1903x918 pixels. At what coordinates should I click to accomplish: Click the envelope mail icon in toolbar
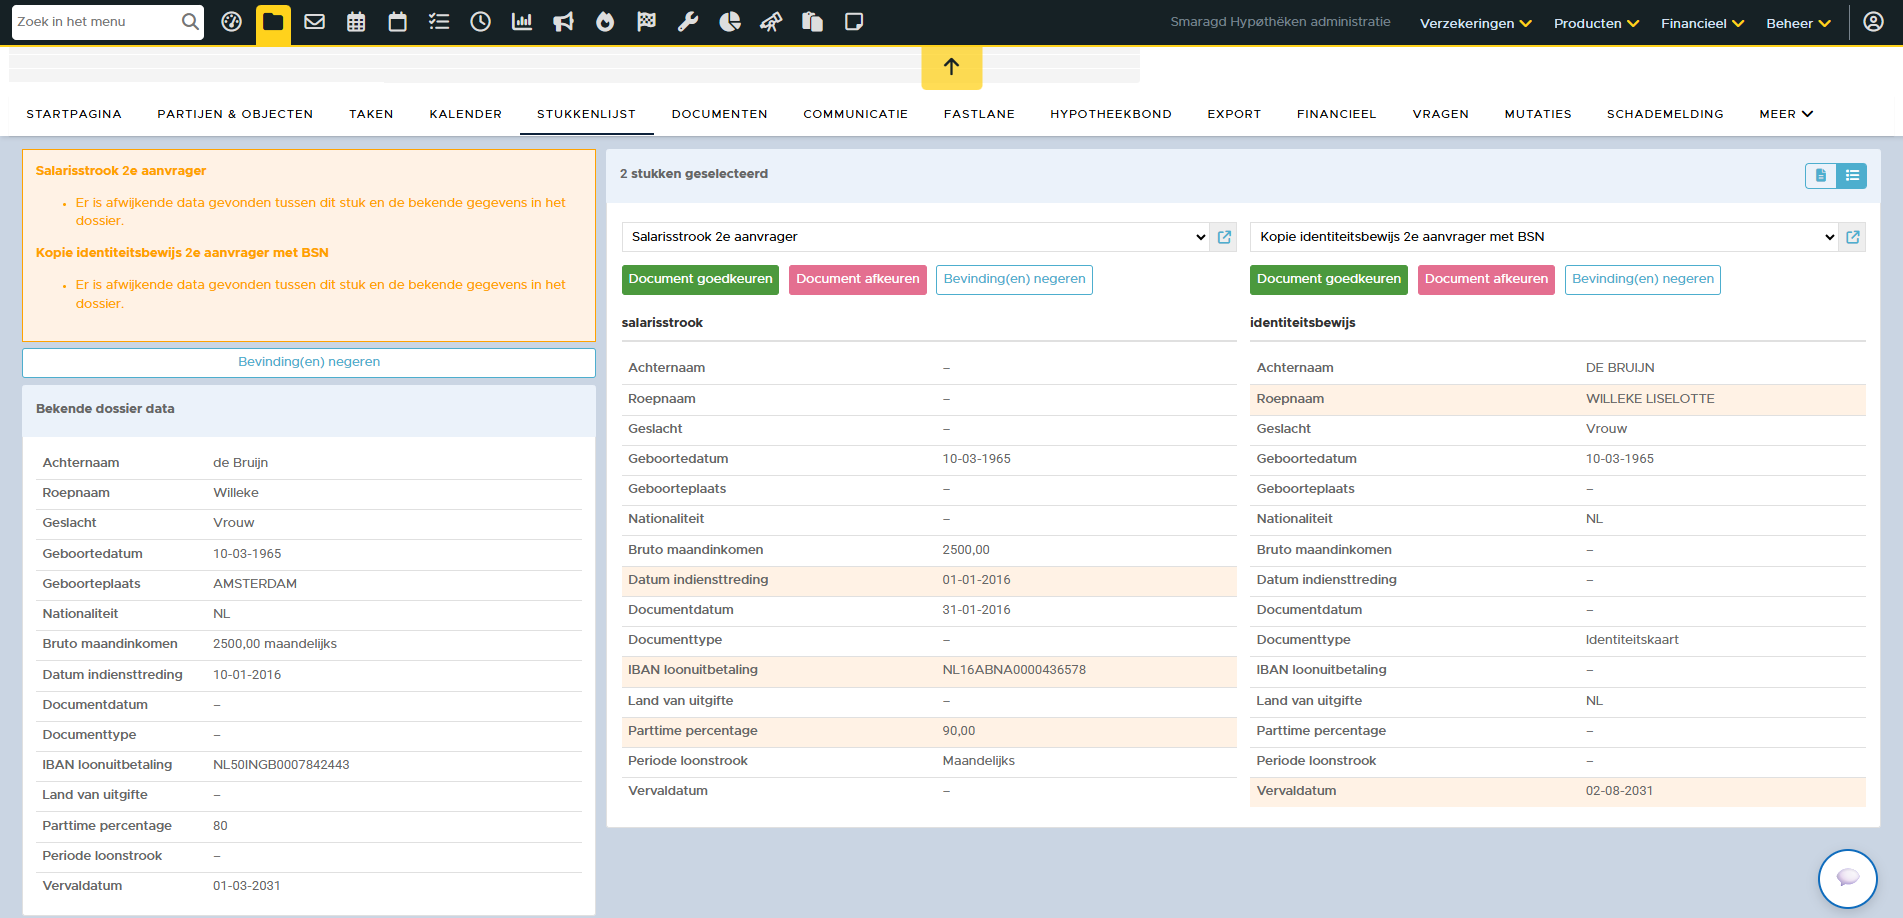pos(314,22)
